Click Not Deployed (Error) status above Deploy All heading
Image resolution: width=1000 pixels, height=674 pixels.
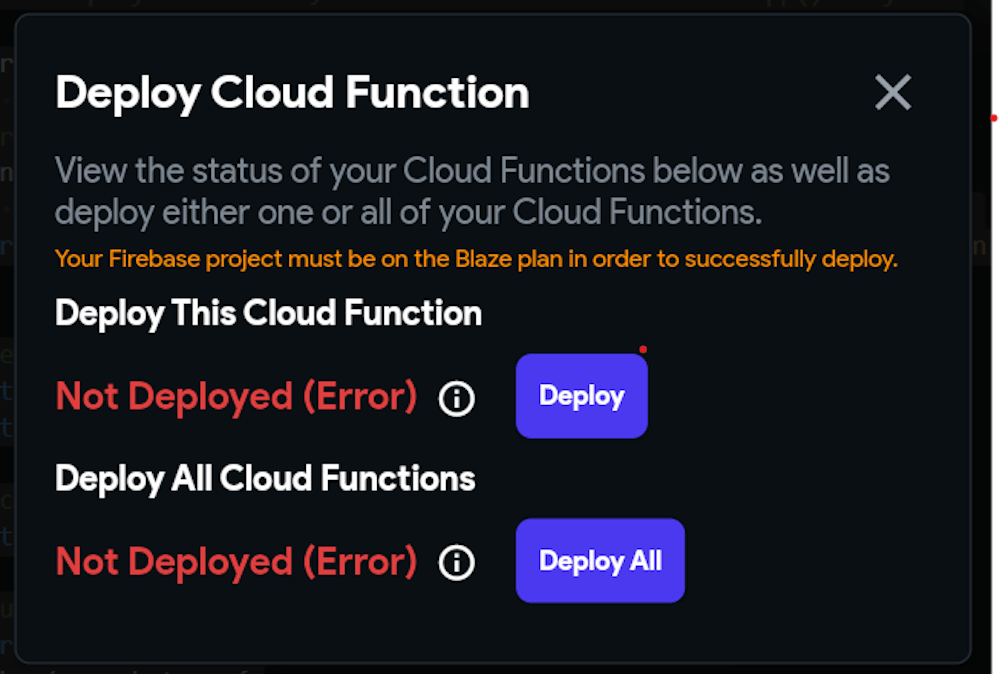click(236, 397)
